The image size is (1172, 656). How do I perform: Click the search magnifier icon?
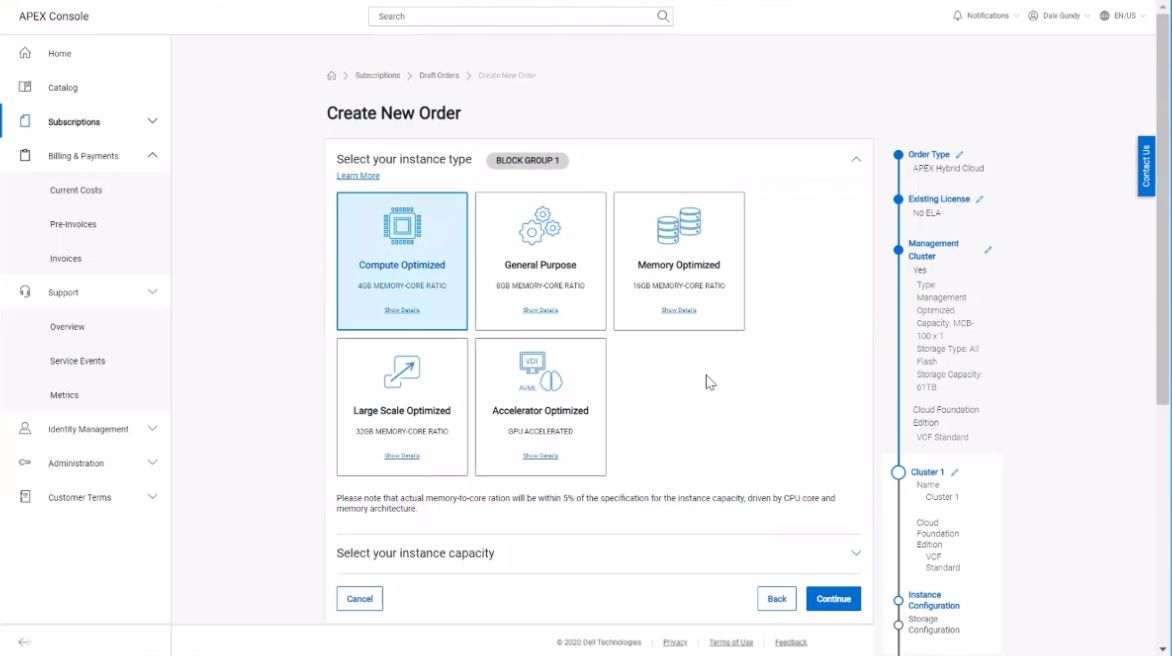point(662,16)
